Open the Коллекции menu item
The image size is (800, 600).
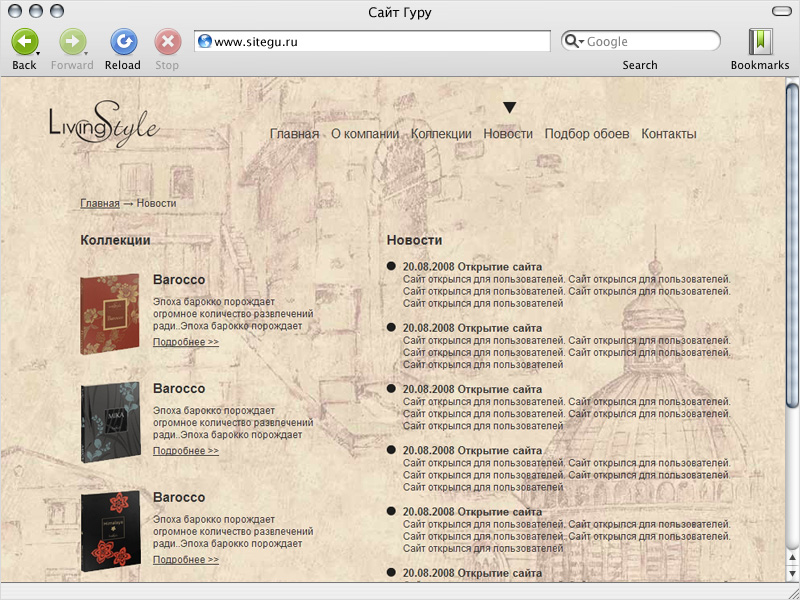(441, 134)
